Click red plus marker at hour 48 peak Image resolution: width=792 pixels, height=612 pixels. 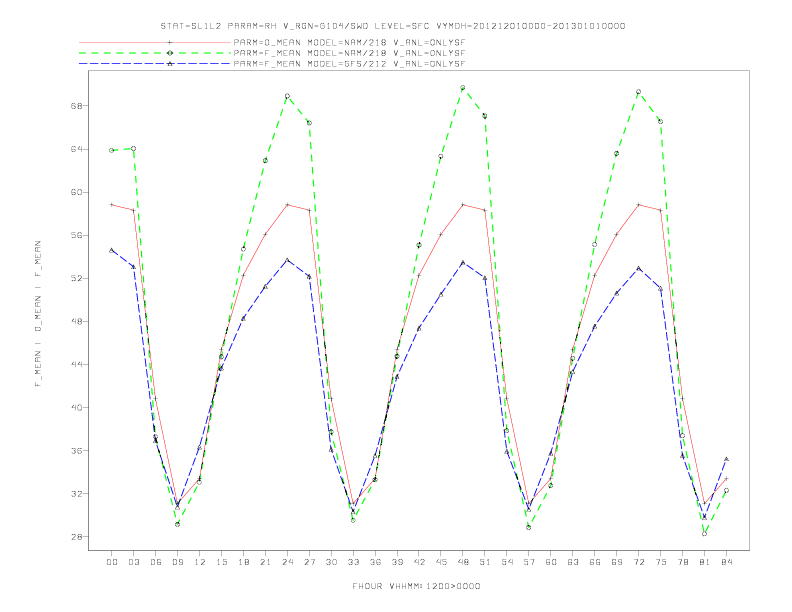coord(463,205)
